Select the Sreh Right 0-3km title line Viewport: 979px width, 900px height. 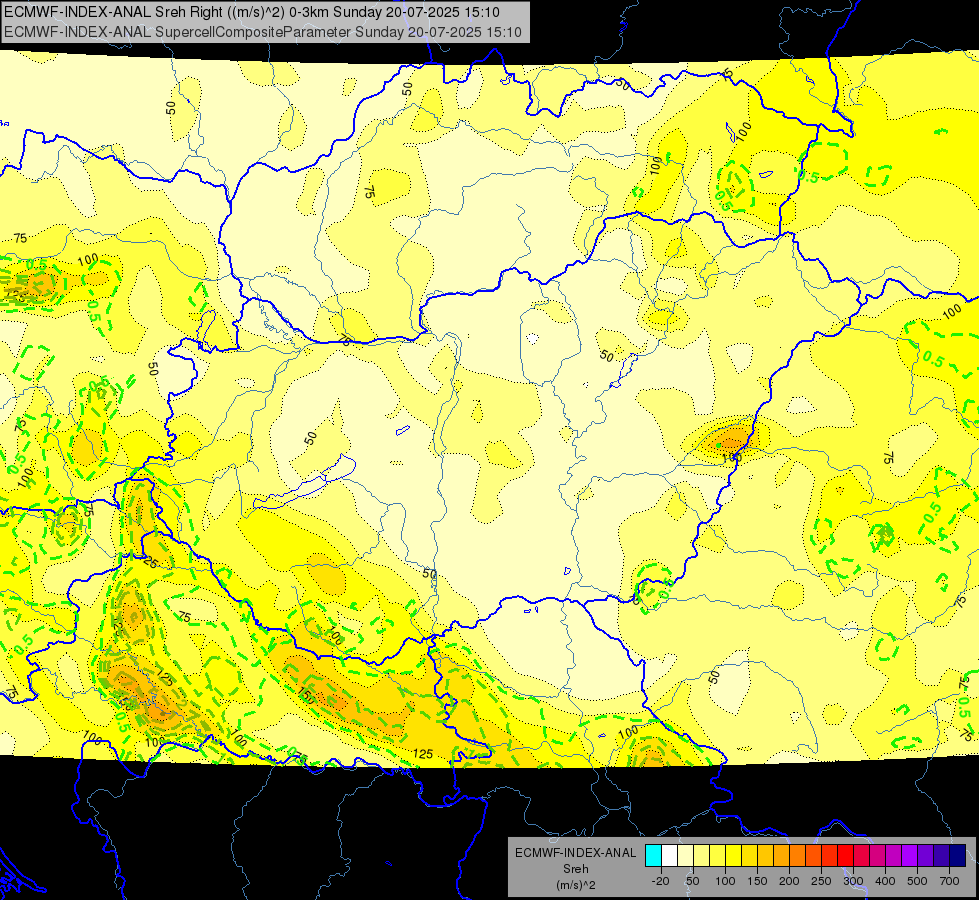252,11
